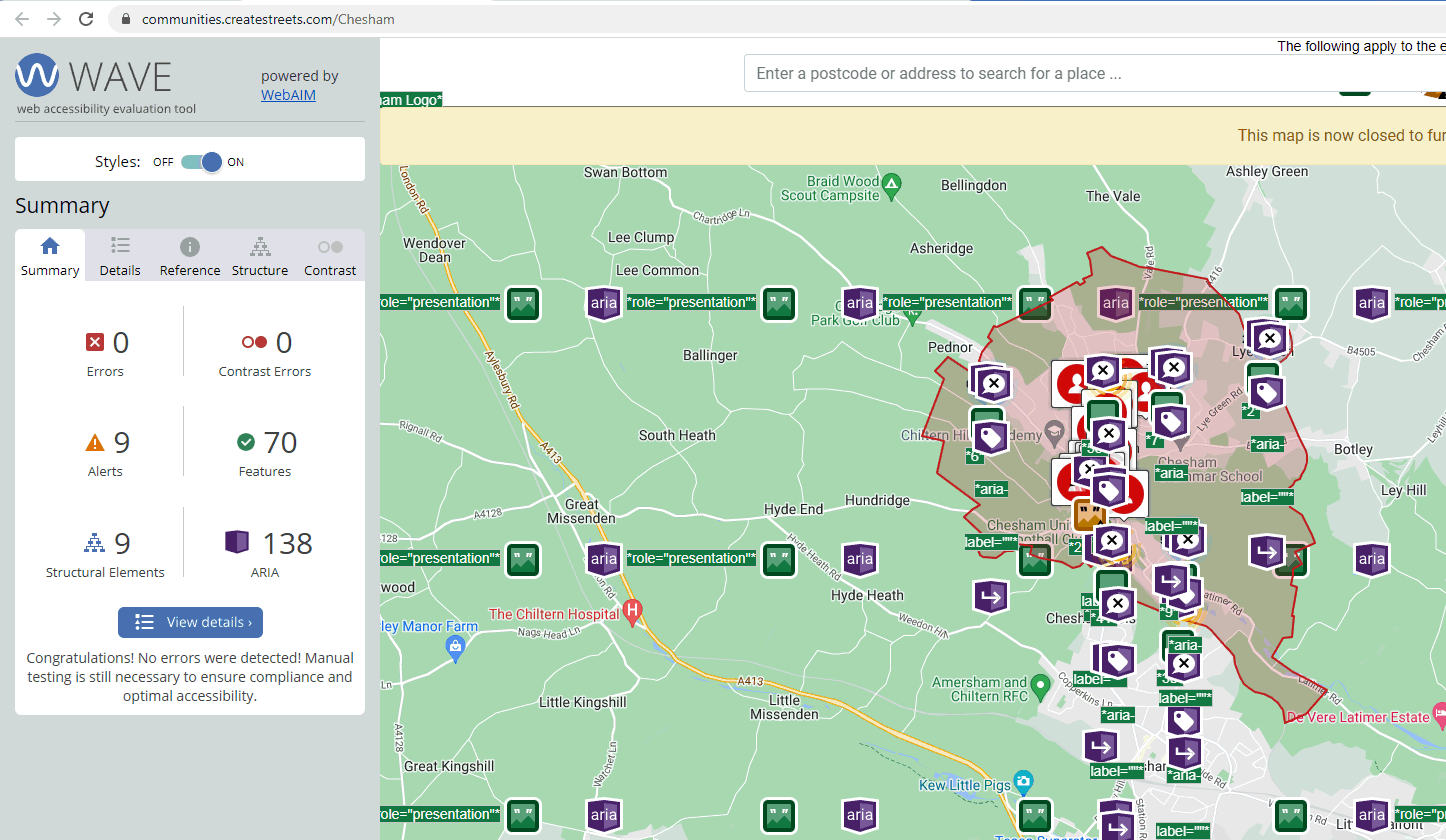Viewport: 1446px width, 840px height.
Task: Click ARIA tabindex arrow icon right of Hyde Heath
Action: pyautogui.click(x=991, y=598)
